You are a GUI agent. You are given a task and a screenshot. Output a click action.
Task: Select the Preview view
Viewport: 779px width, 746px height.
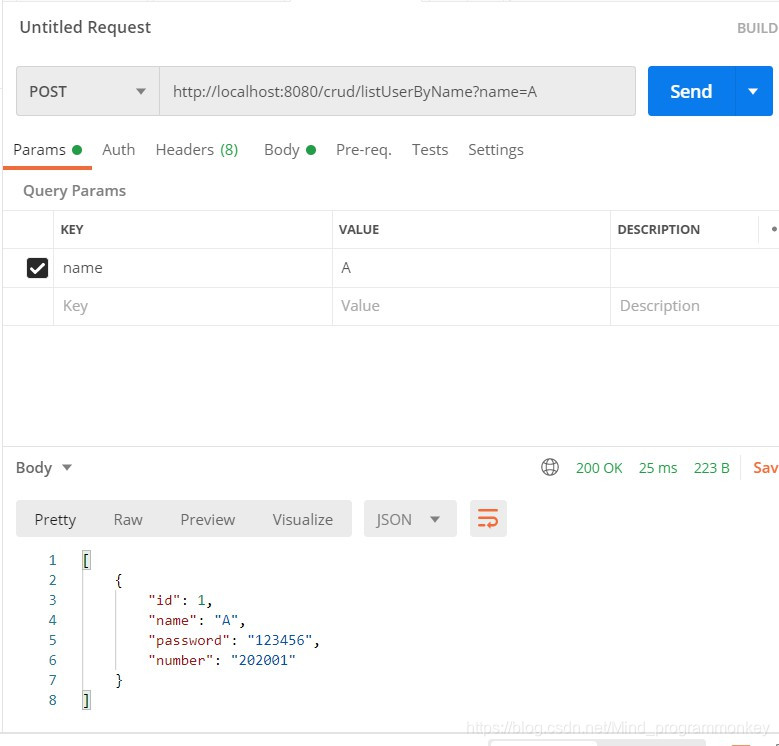(x=208, y=520)
